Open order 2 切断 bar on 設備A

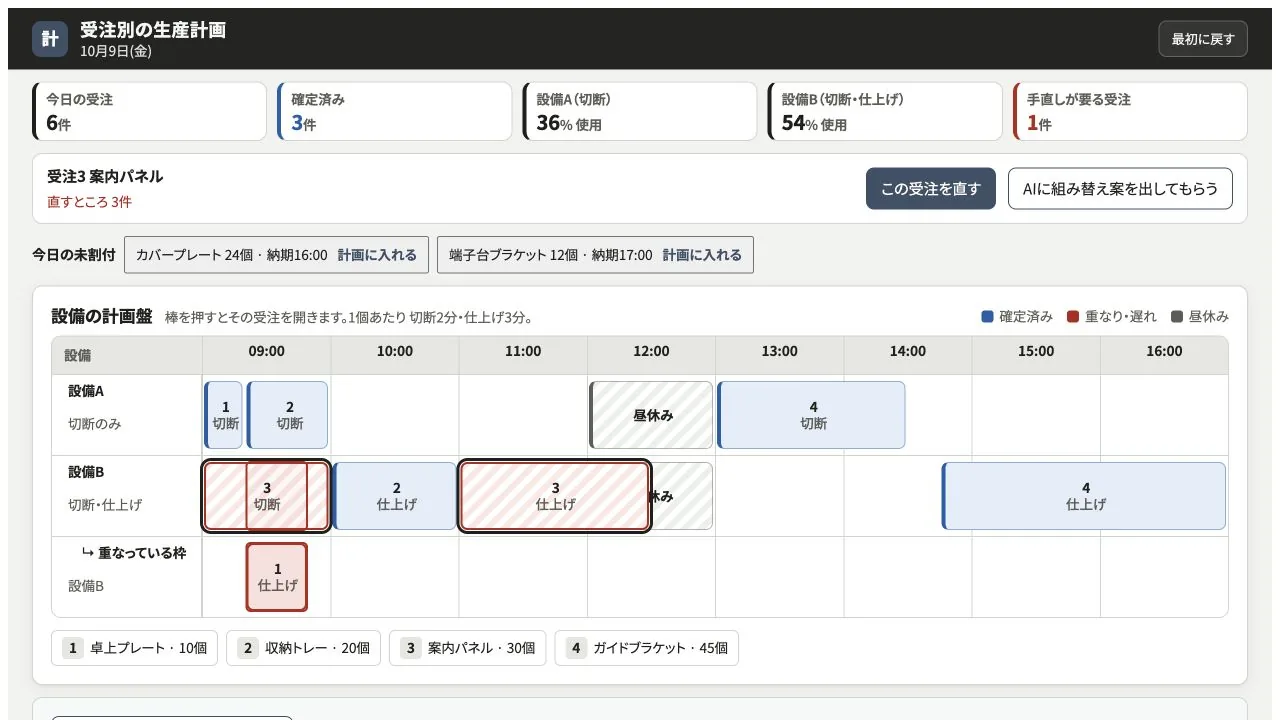[288, 415]
